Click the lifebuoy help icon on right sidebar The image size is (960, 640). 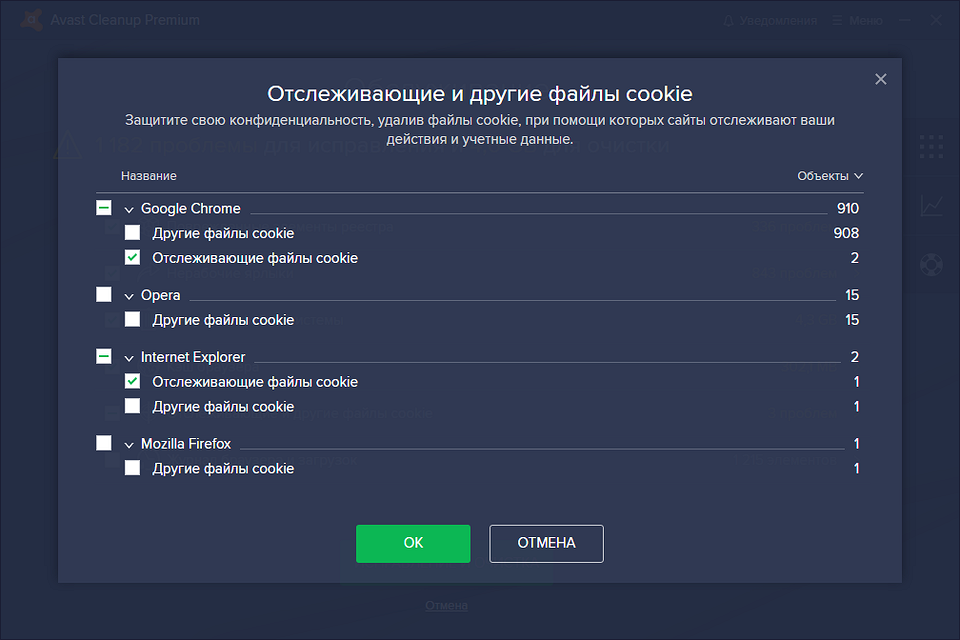931,265
